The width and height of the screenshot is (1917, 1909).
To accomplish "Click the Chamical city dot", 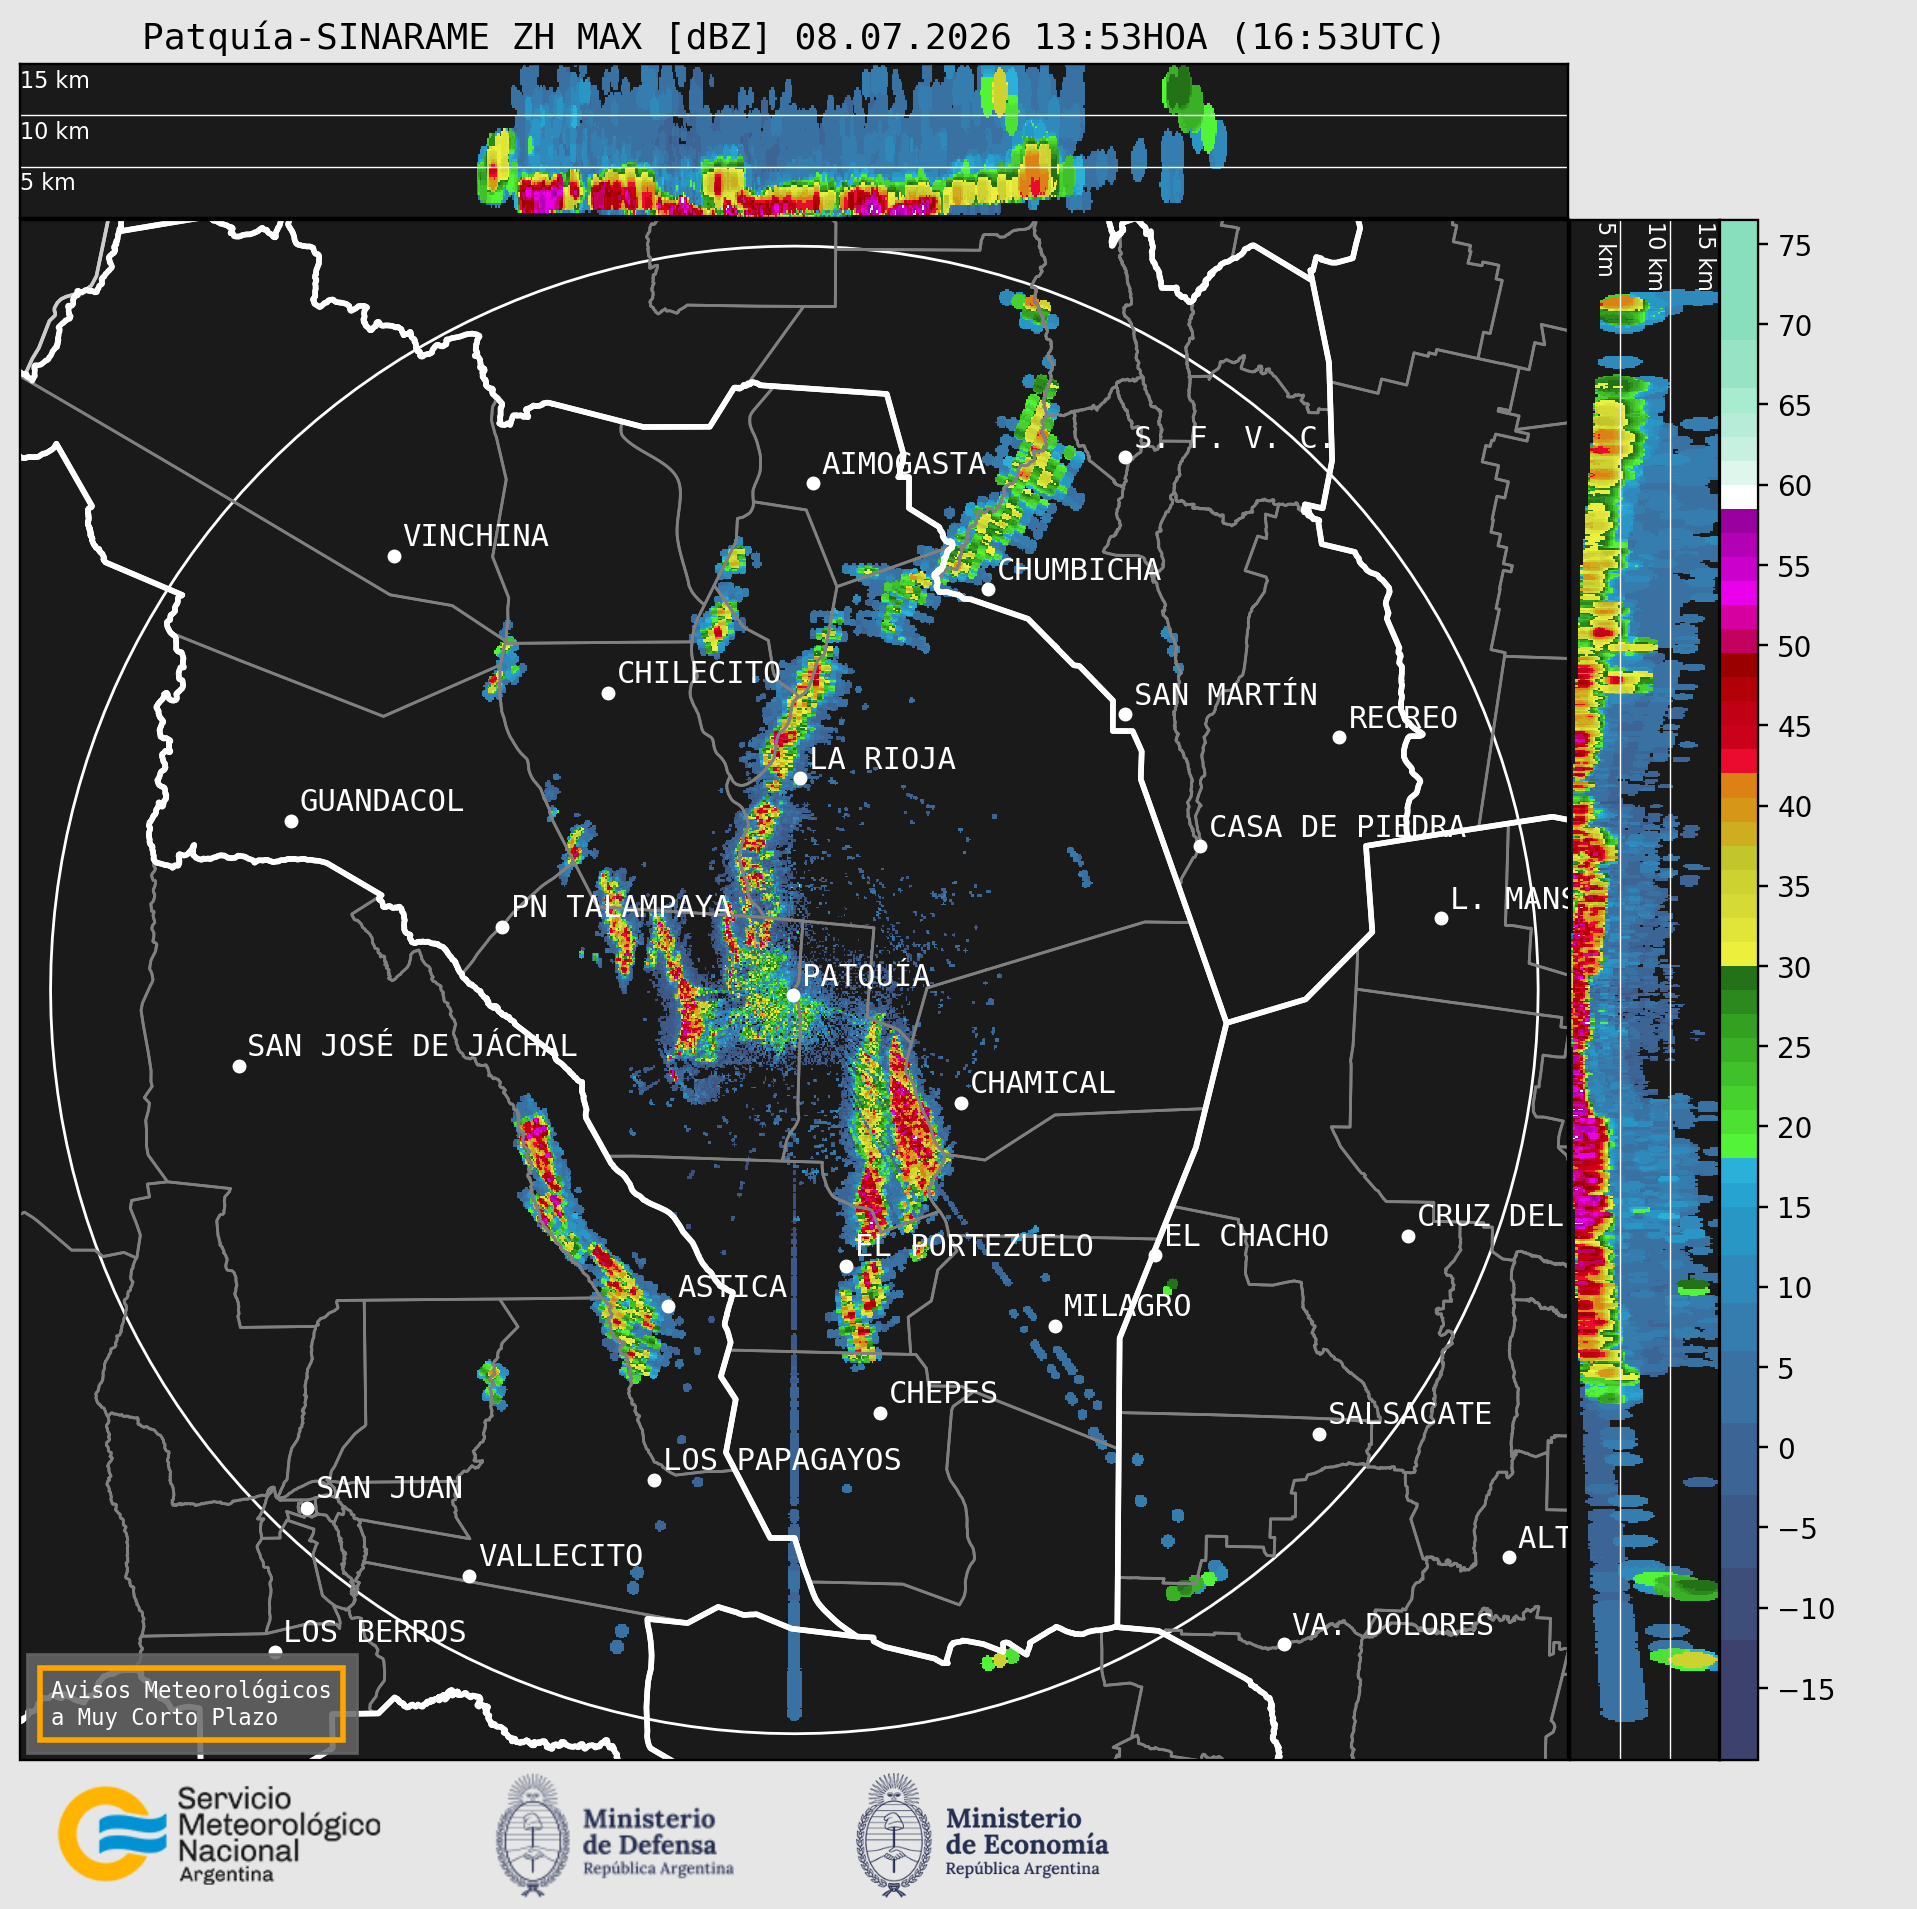I will coord(961,1103).
